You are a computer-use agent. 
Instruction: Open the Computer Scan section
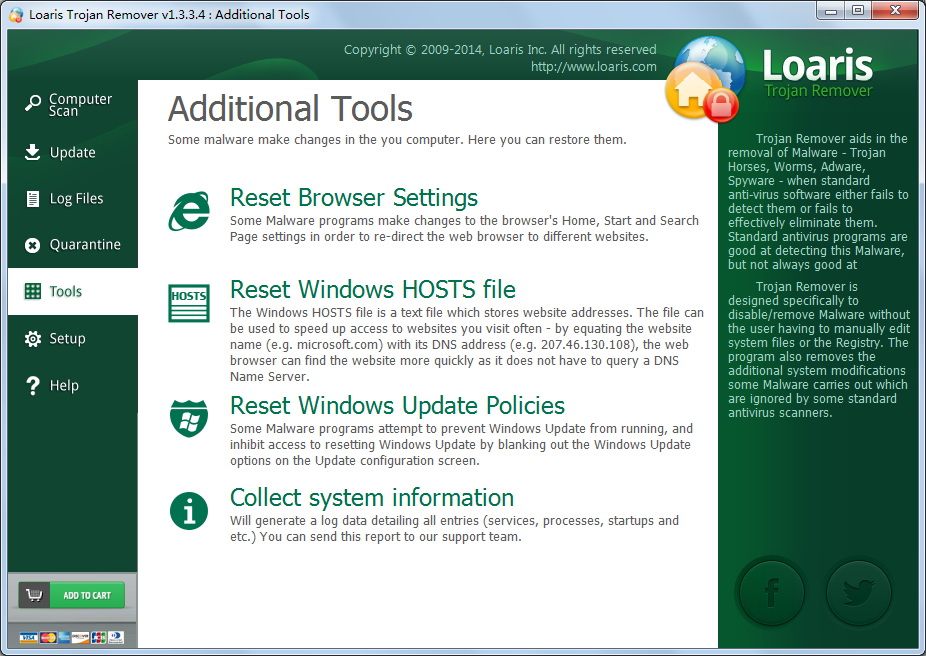[x=73, y=105]
